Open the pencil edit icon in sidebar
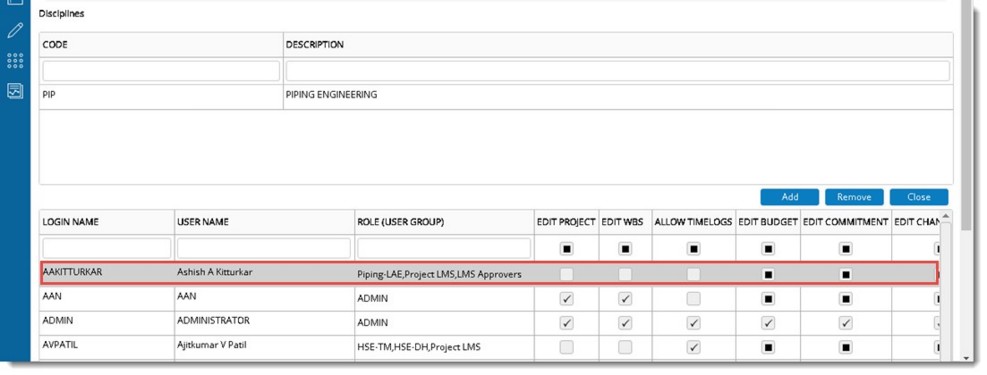 15,30
